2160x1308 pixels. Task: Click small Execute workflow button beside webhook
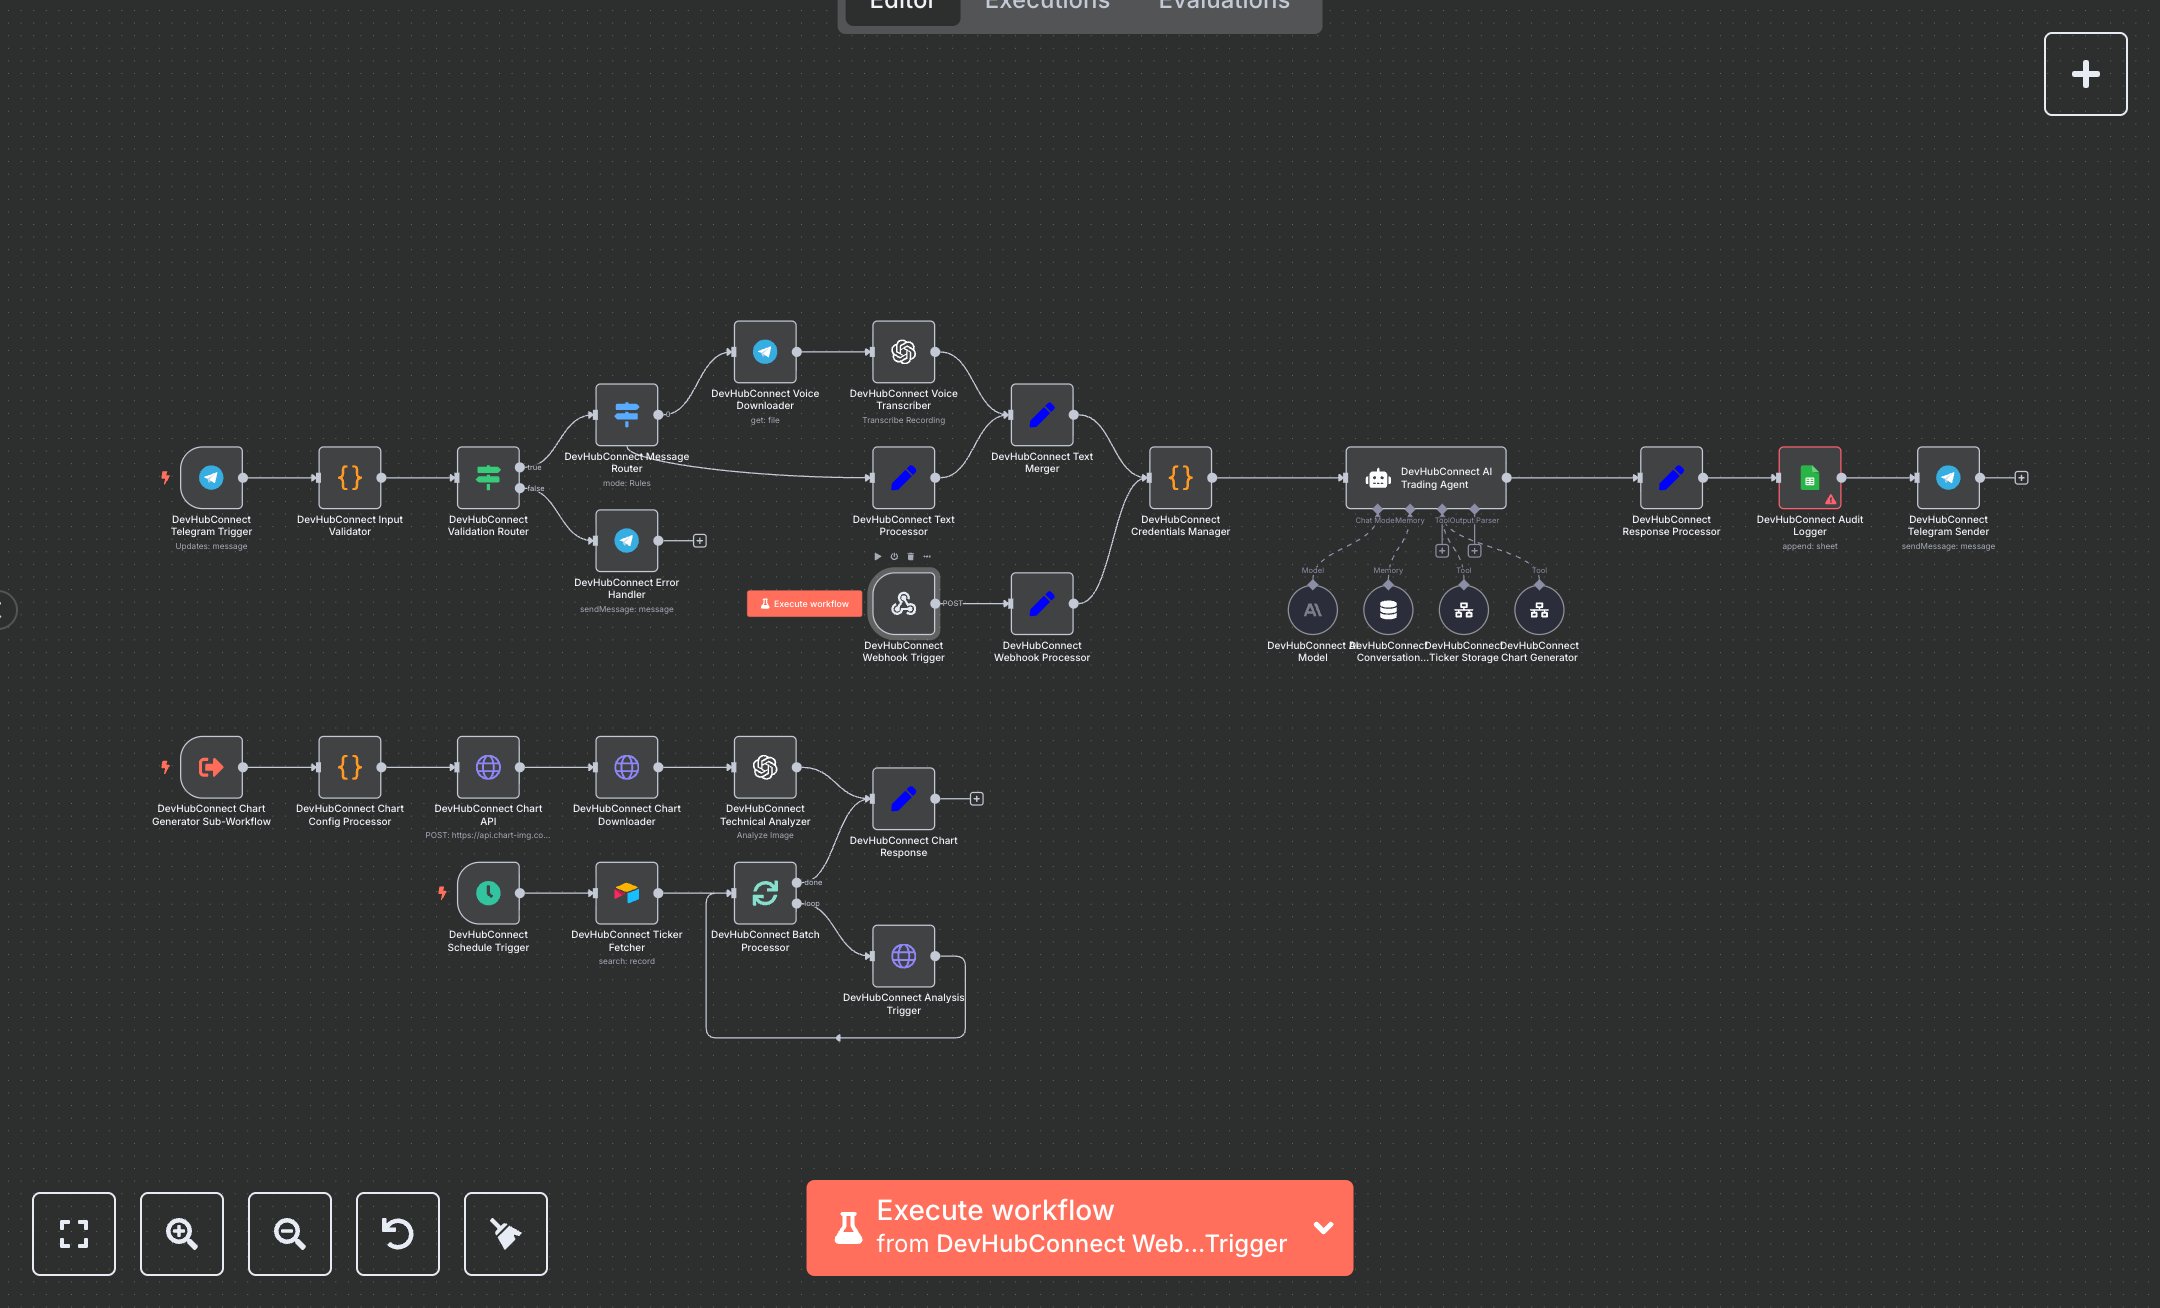(804, 604)
